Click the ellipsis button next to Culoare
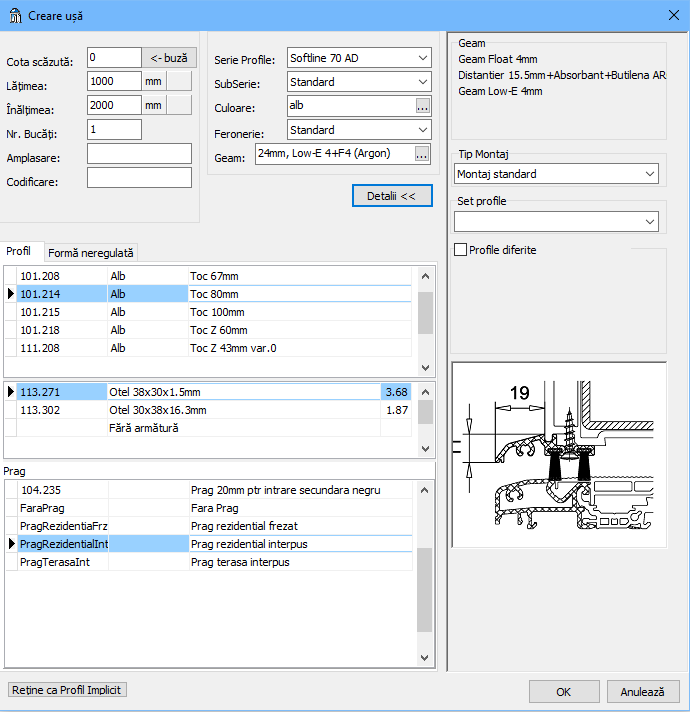Viewport: 690px width, 712px height. 422,106
